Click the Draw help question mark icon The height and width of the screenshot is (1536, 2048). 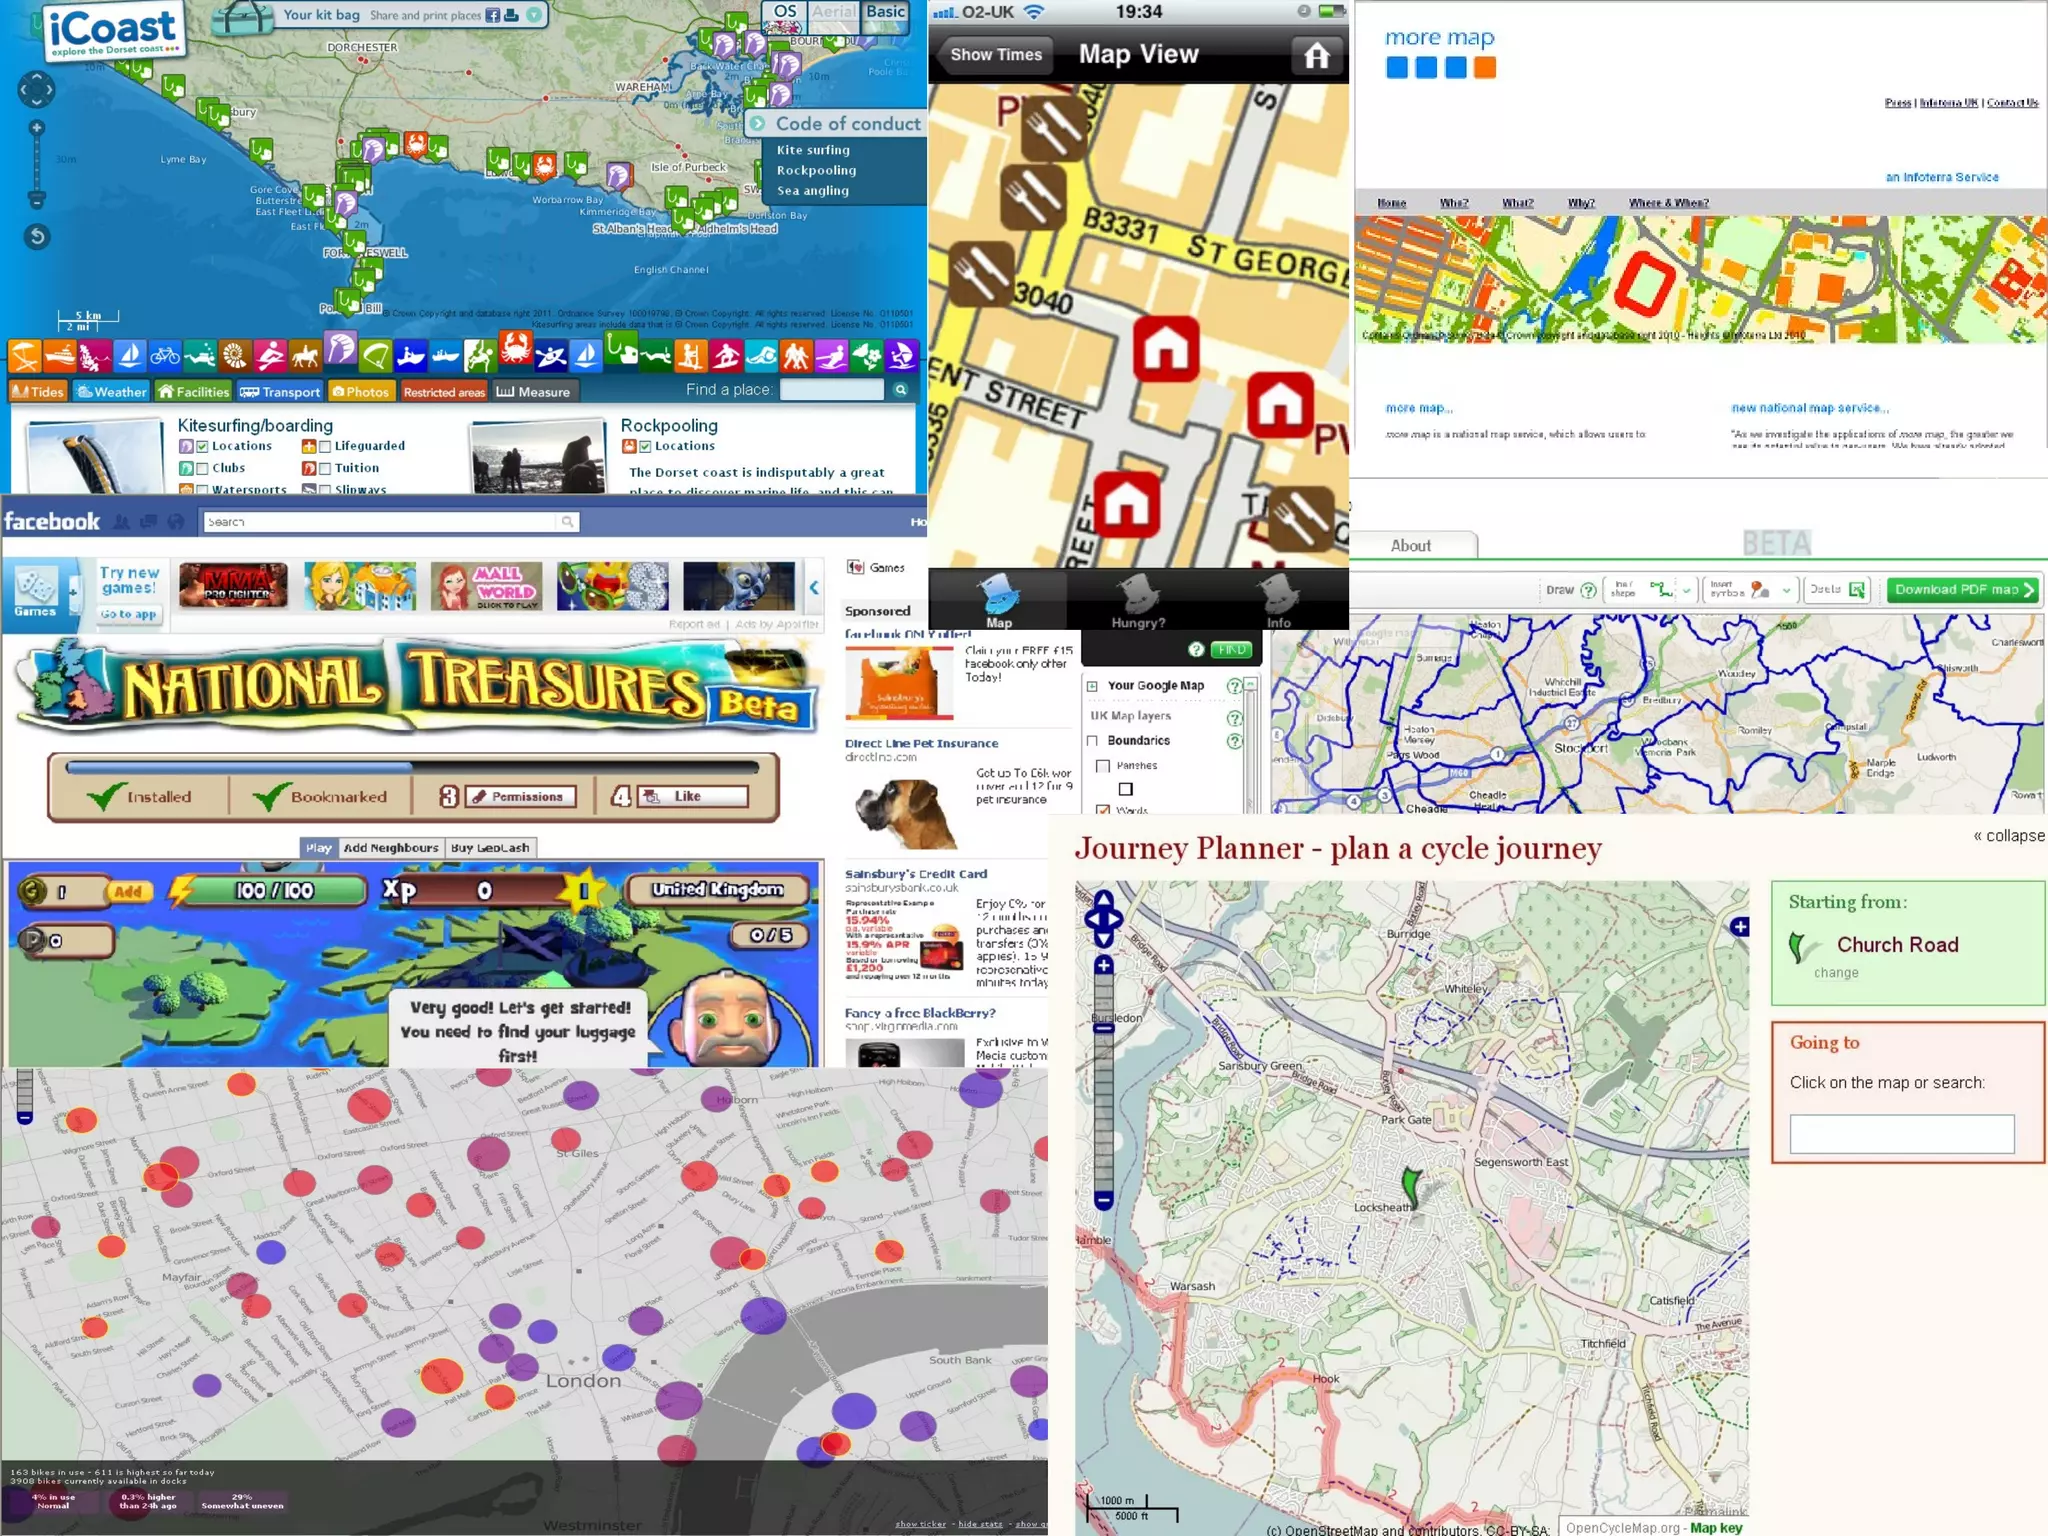click(1587, 590)
